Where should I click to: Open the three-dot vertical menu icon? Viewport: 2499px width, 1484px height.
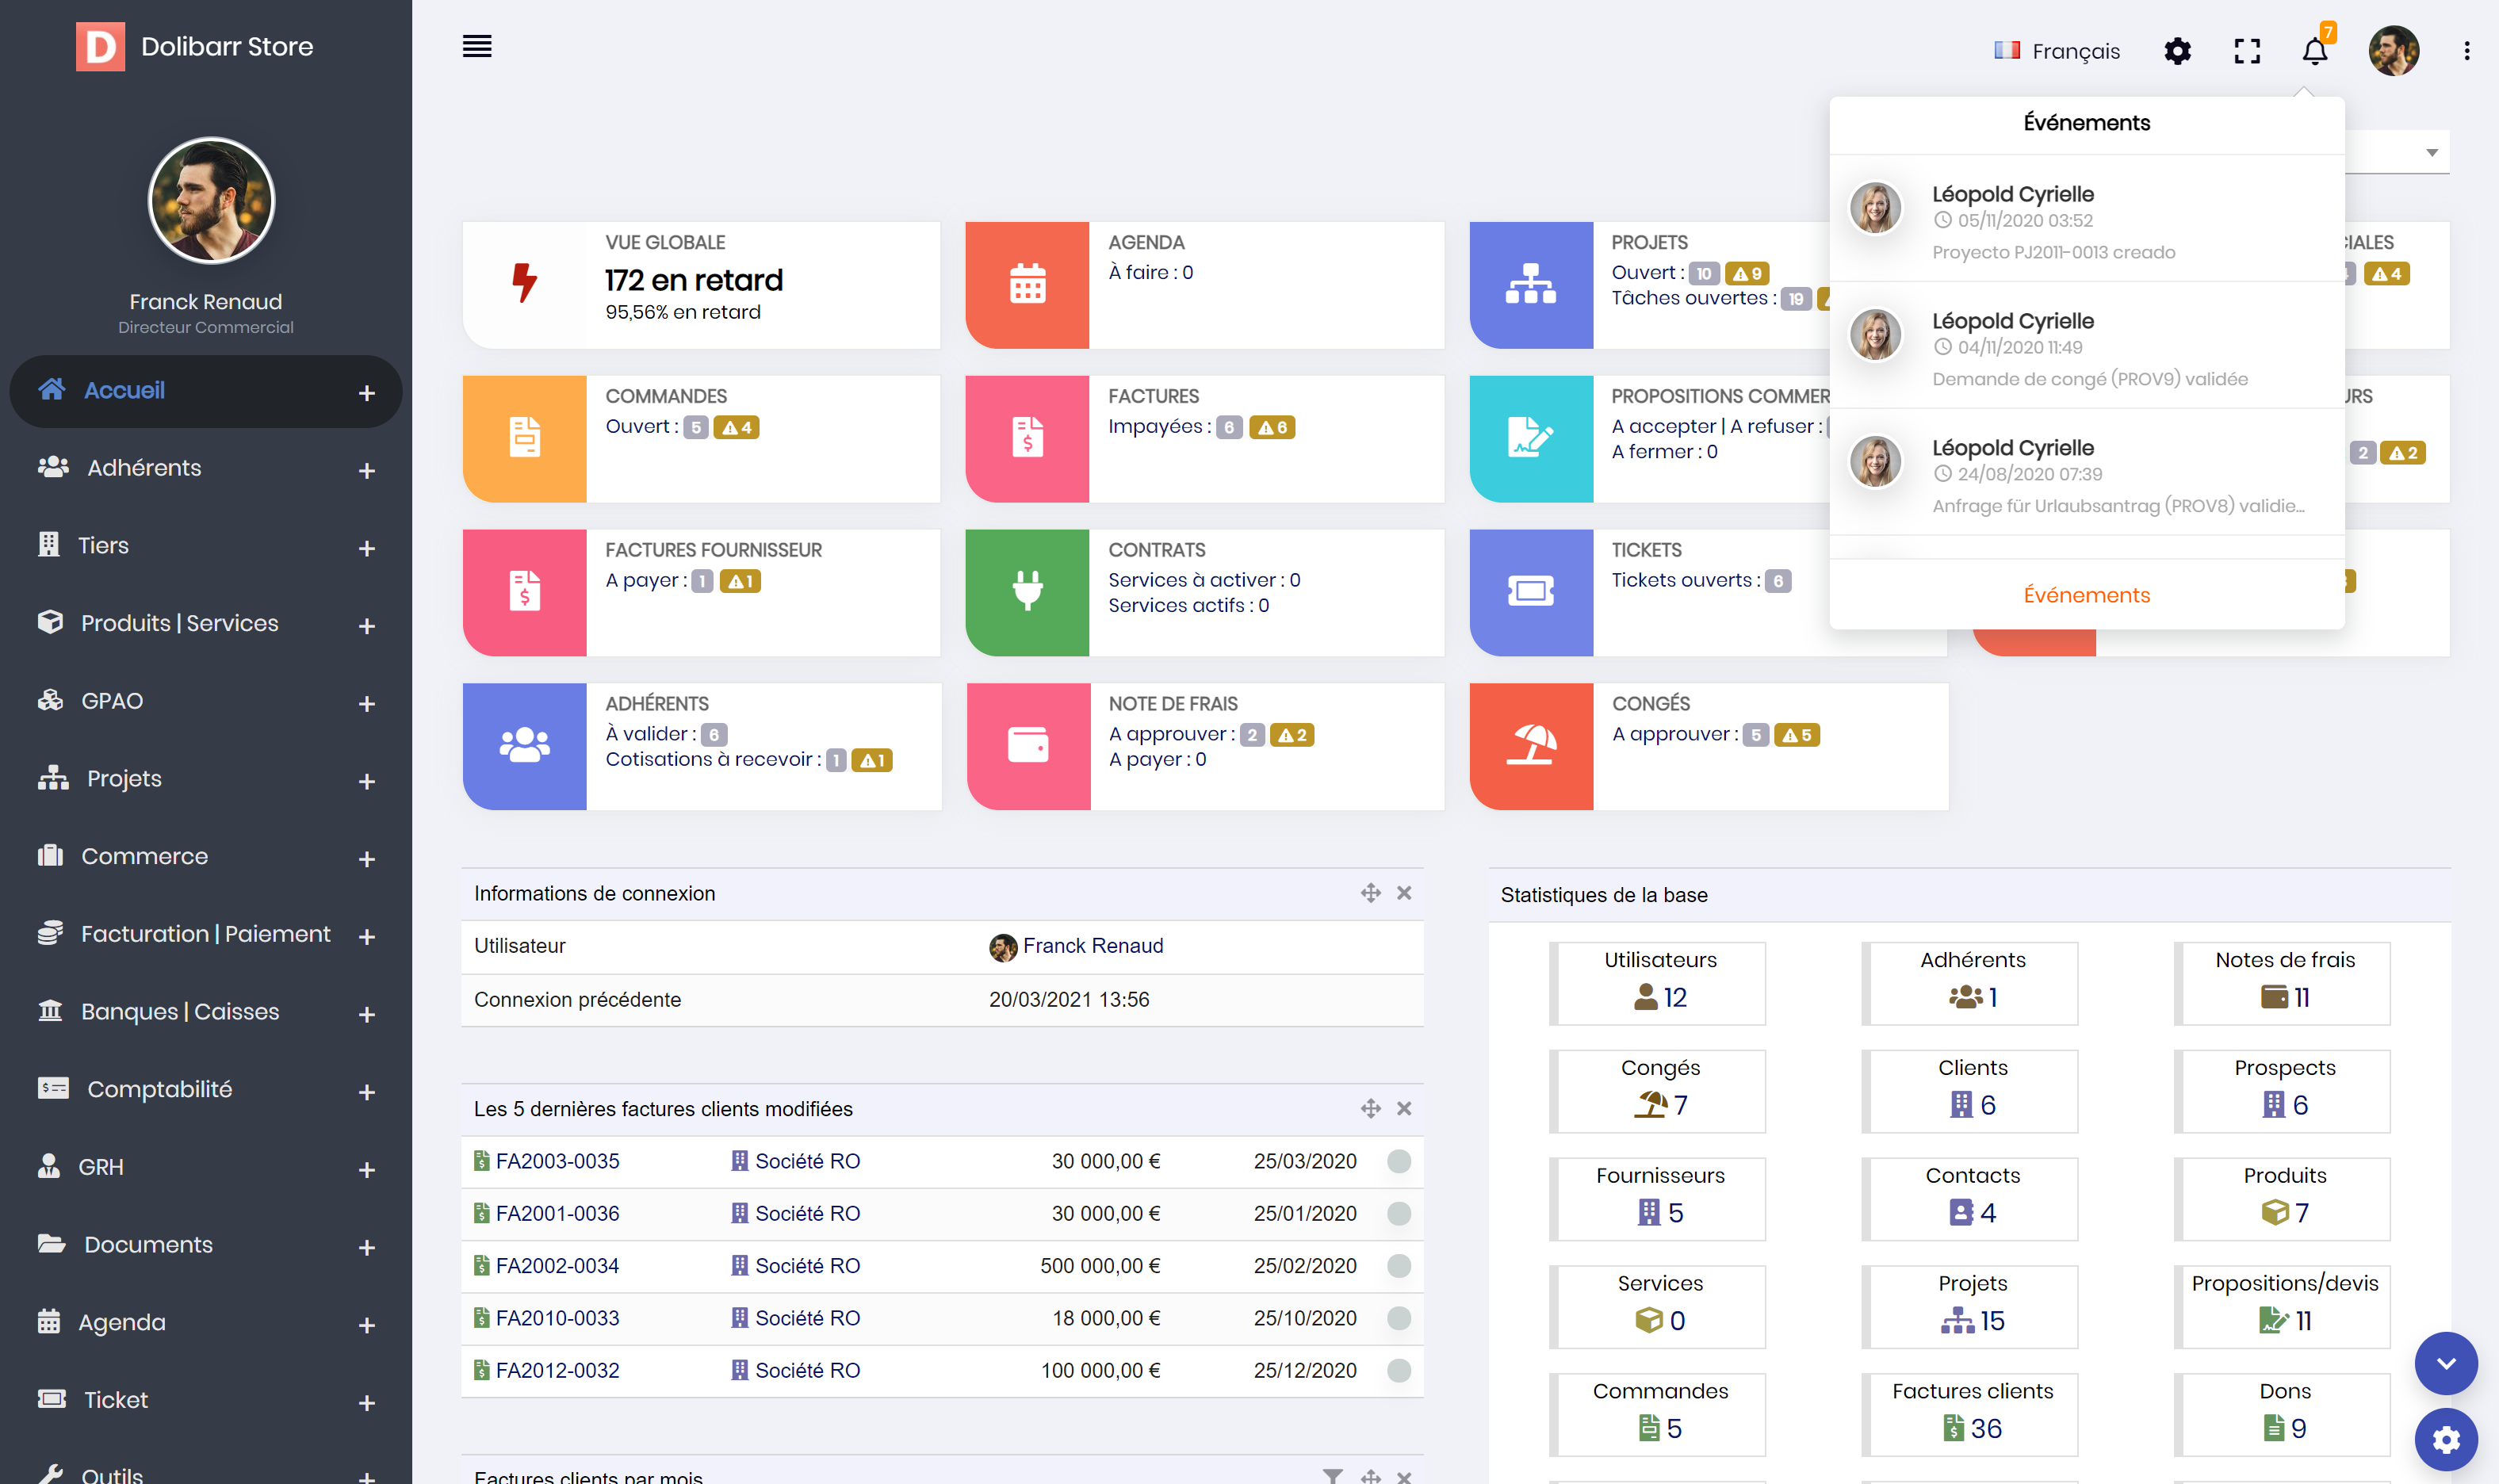pos(2466,51)
